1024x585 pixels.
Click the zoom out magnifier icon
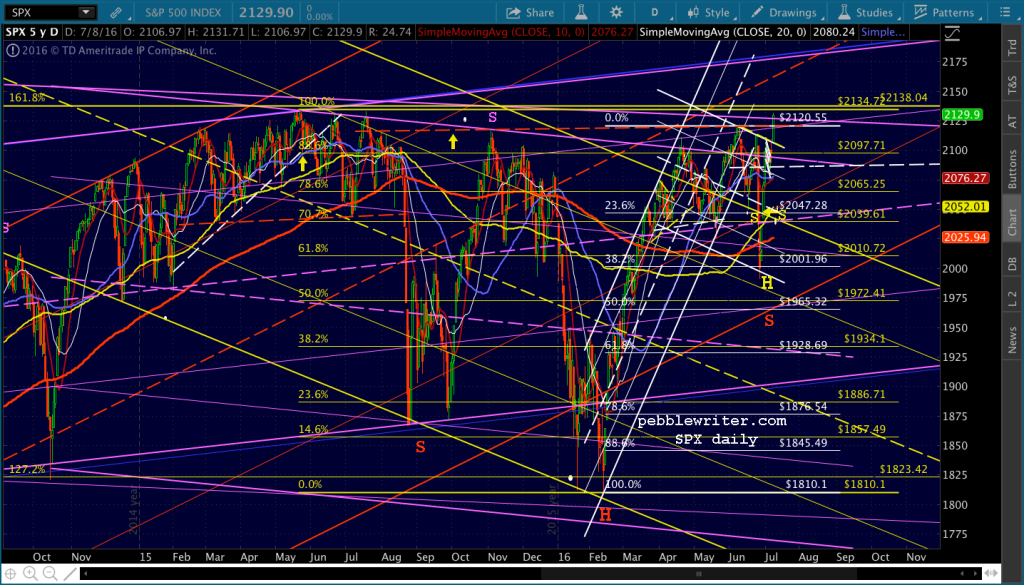click(50, 573)
